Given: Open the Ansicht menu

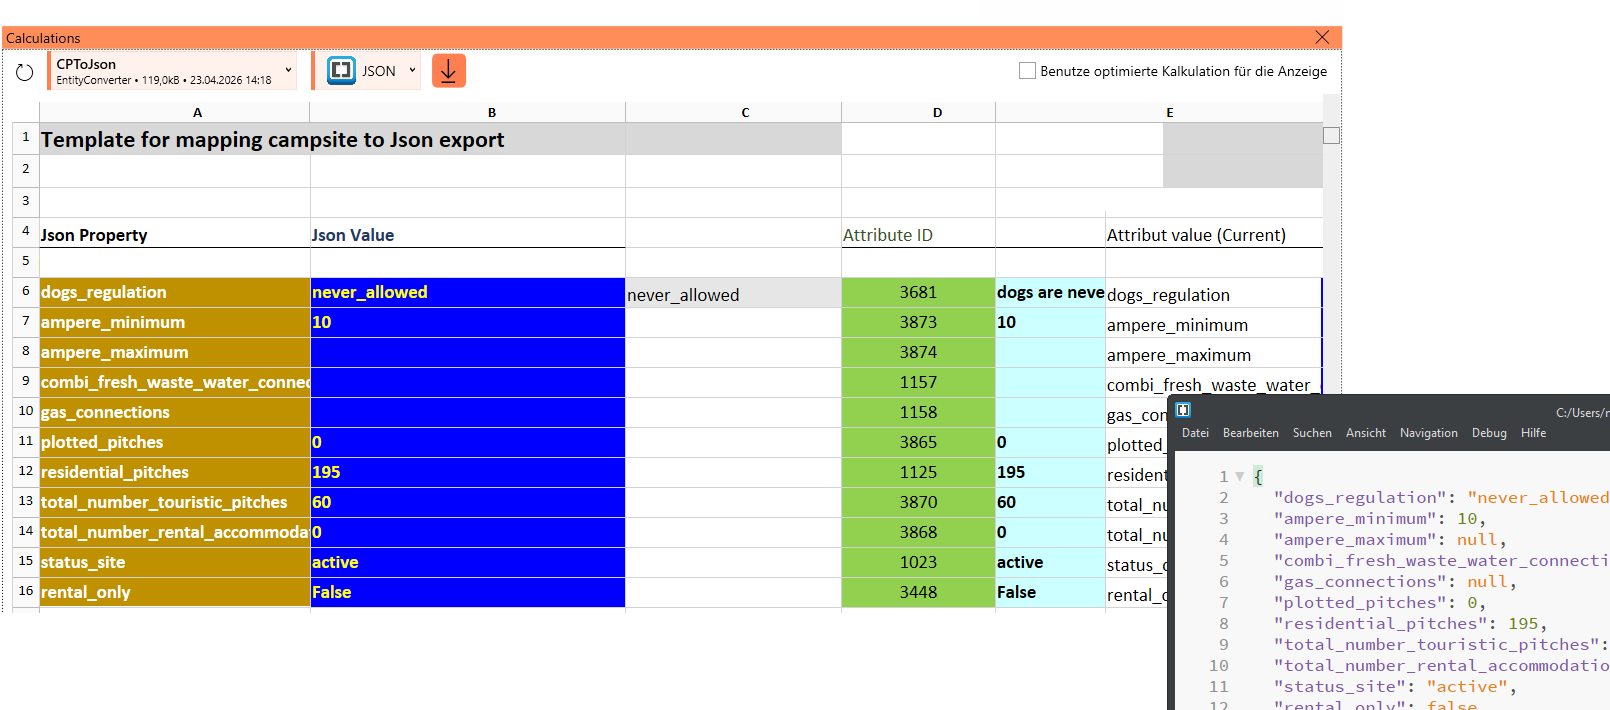Looking at the screenshot, I should tap(1365, 433).
